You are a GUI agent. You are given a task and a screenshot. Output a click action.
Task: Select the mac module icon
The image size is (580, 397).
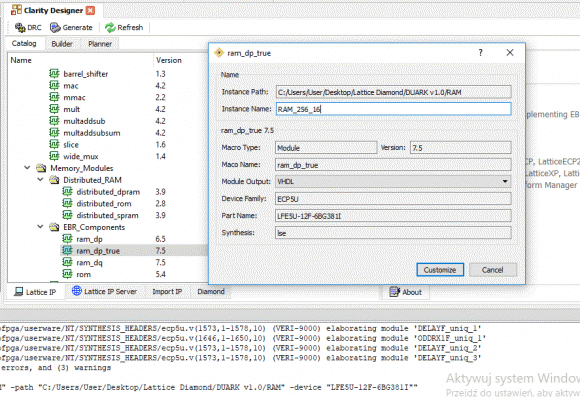click(54, 85)
